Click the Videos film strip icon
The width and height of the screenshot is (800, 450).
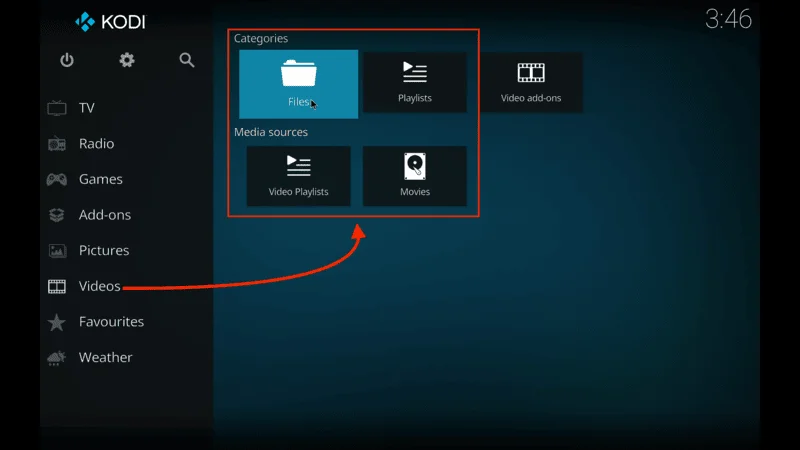[x=57, y=287]
